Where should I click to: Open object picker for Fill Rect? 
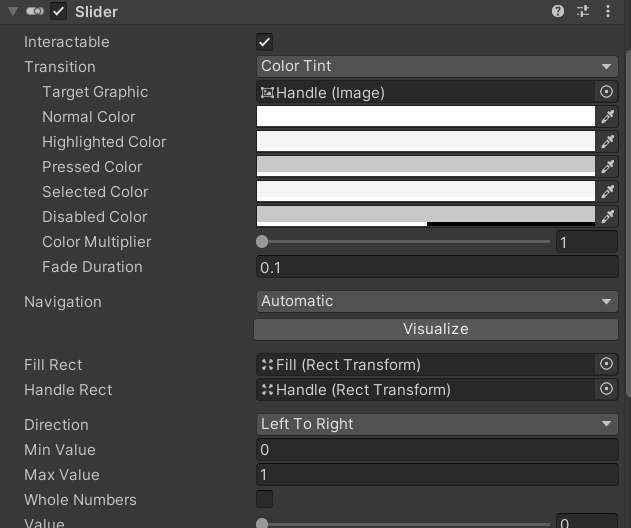(606, 364)
